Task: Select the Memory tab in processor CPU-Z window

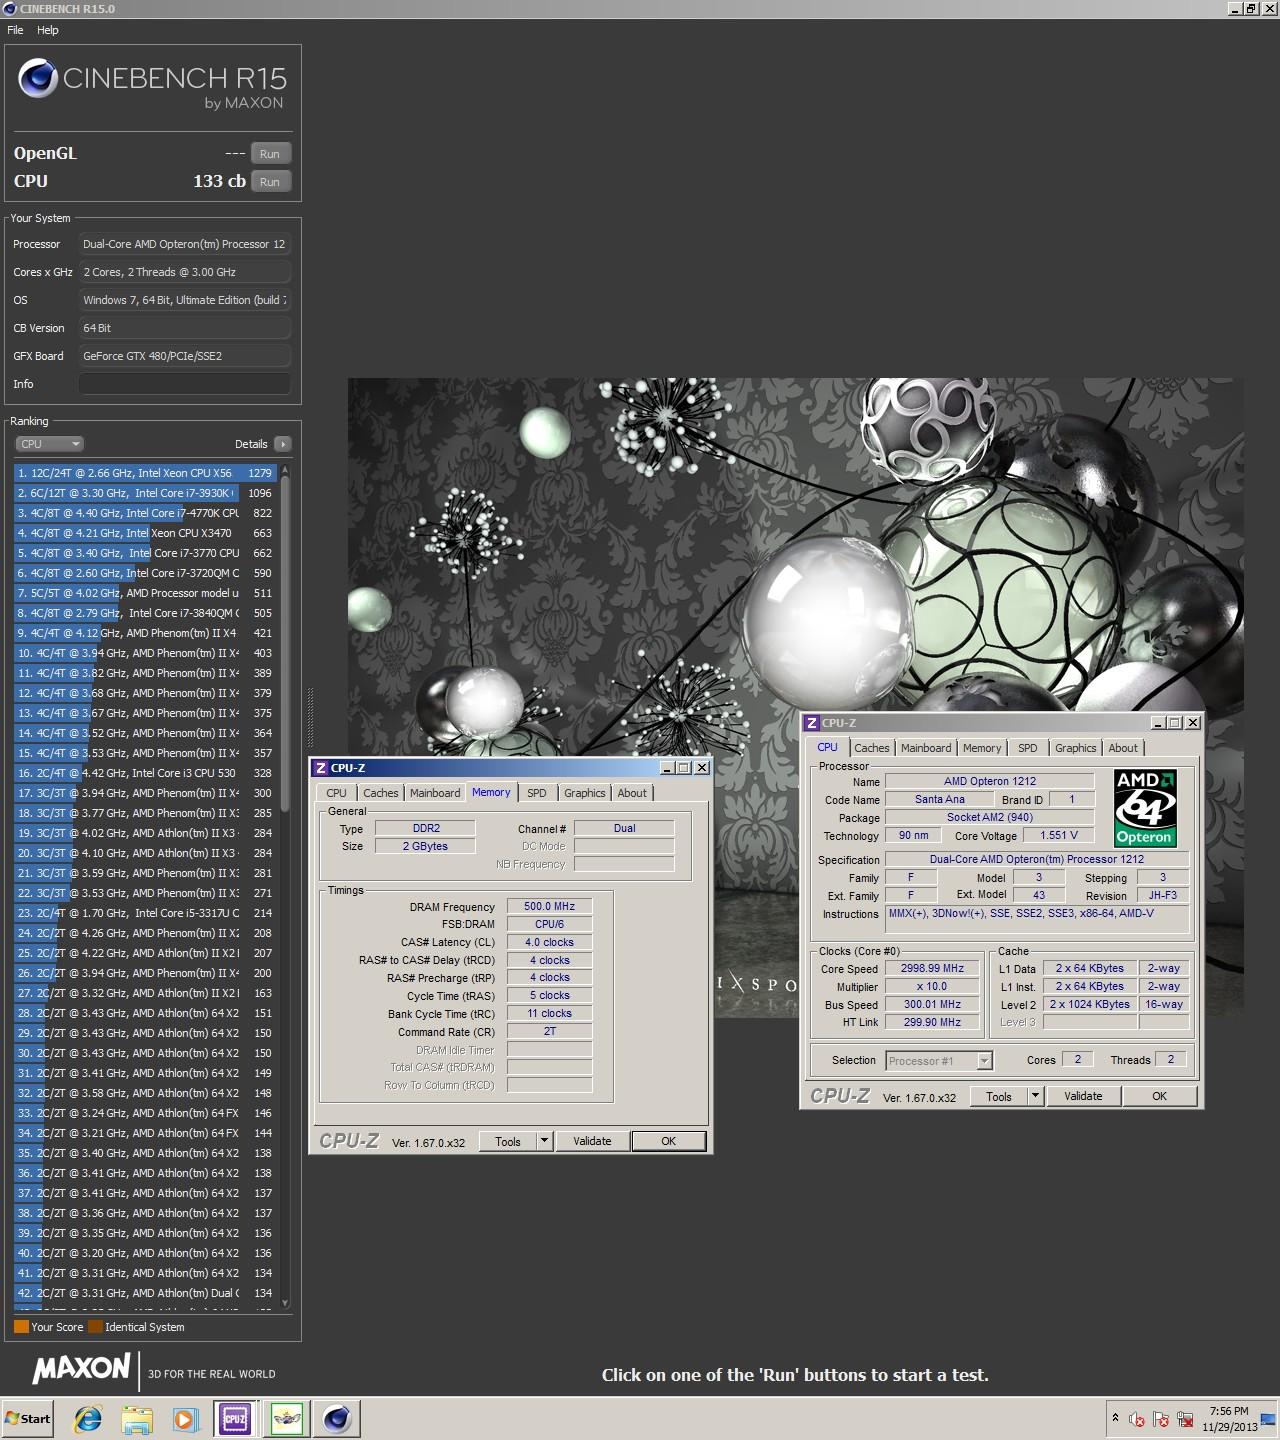Action: [982, 748]
